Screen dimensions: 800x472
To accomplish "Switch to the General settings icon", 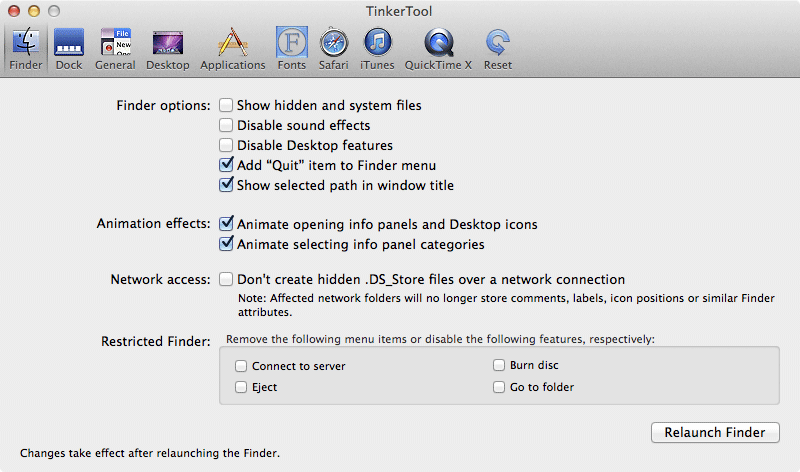I will click(x=115, y=45).
